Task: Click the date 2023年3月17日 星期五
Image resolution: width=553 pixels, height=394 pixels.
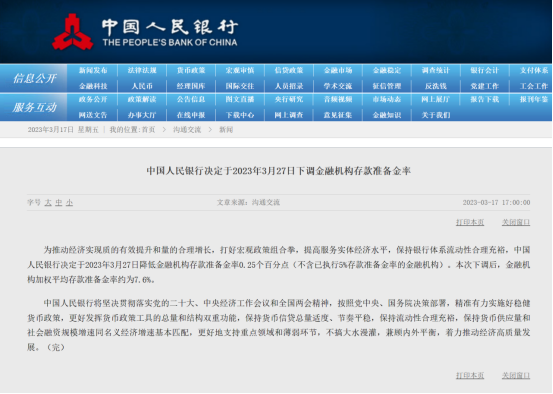Action: [x=63, y=130]
